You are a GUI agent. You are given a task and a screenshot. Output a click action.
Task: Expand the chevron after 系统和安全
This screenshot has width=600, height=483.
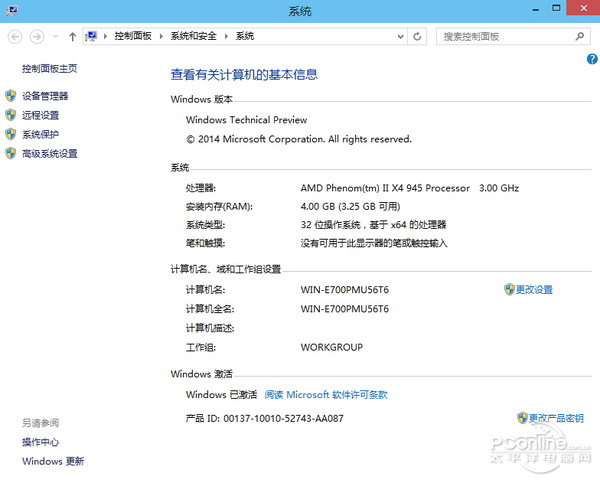(x=226, y=36)
